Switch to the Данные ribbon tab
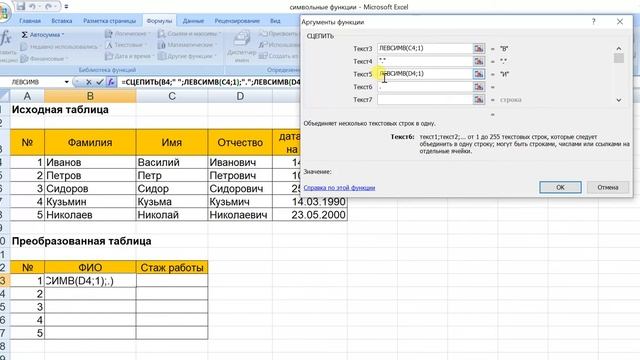The height and width of the screenshot is (360, 640). click(193, 21)
